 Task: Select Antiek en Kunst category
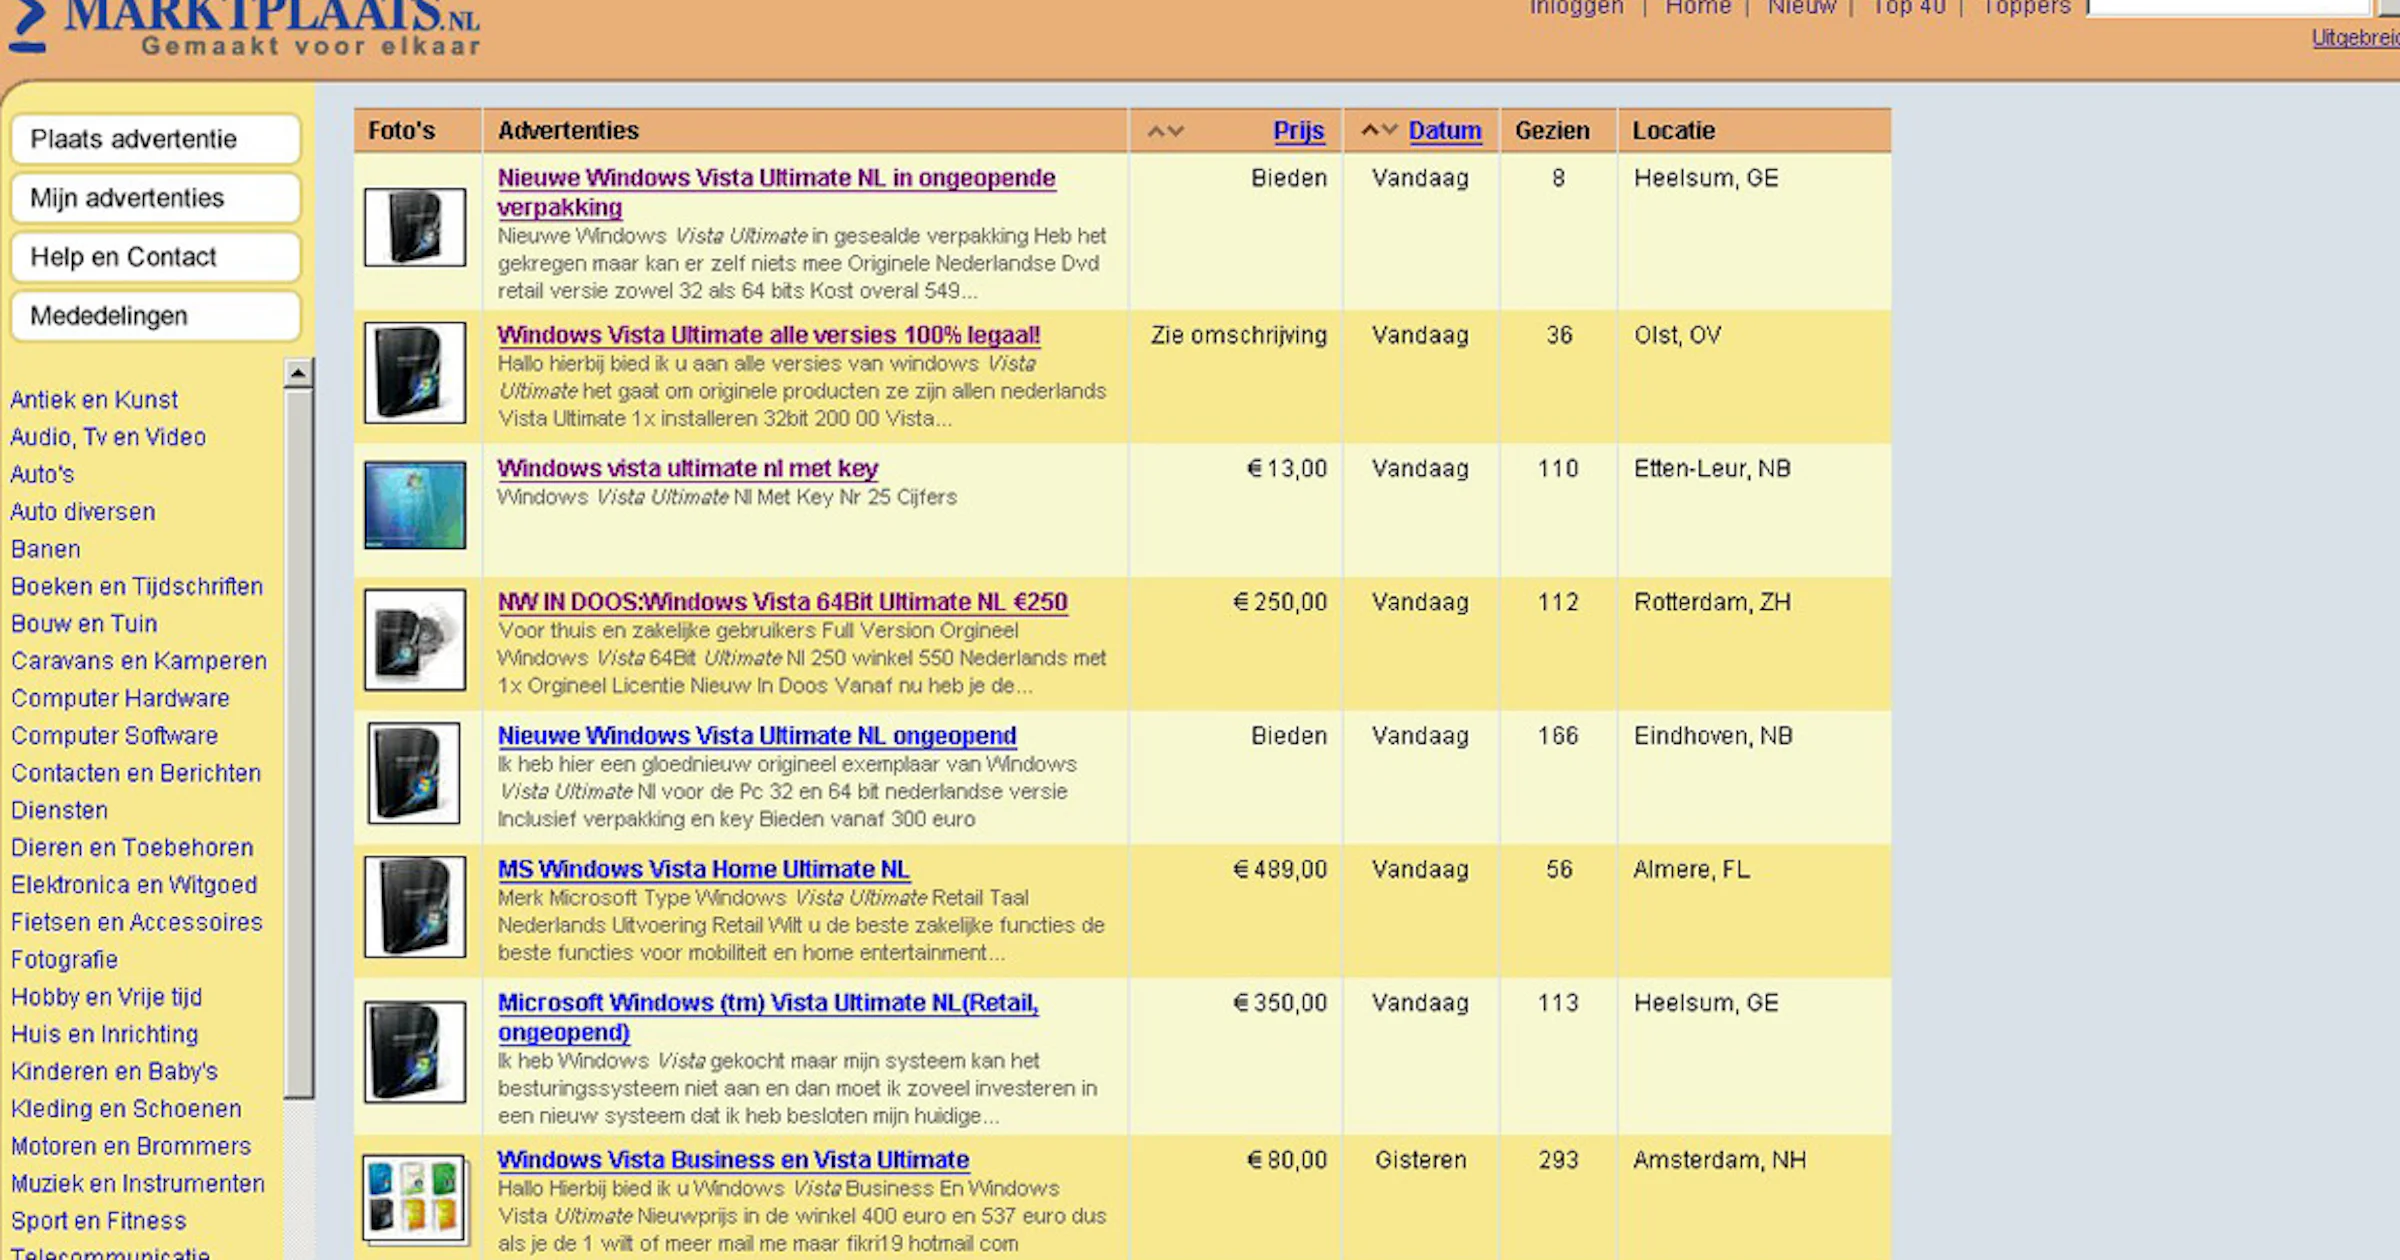pyautogui.click(x=94, y=400)
